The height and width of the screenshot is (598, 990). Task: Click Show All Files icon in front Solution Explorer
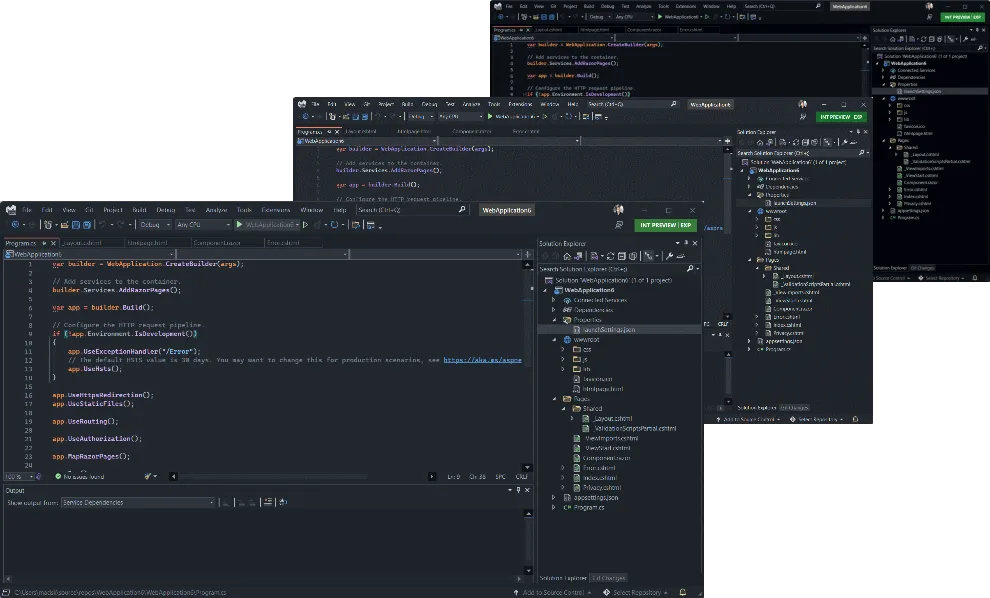pyautogui.click(x=633, y=256)
